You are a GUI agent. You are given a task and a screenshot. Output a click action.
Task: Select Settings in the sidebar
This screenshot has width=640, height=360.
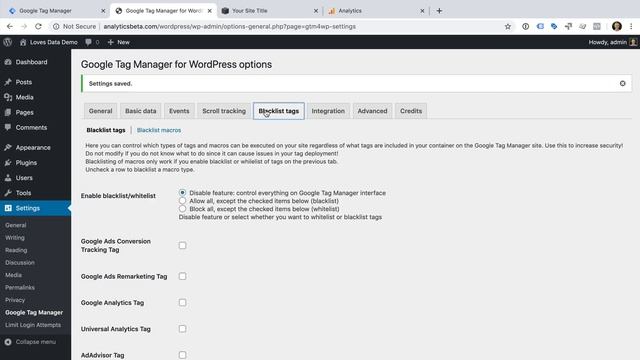[35, 208]
